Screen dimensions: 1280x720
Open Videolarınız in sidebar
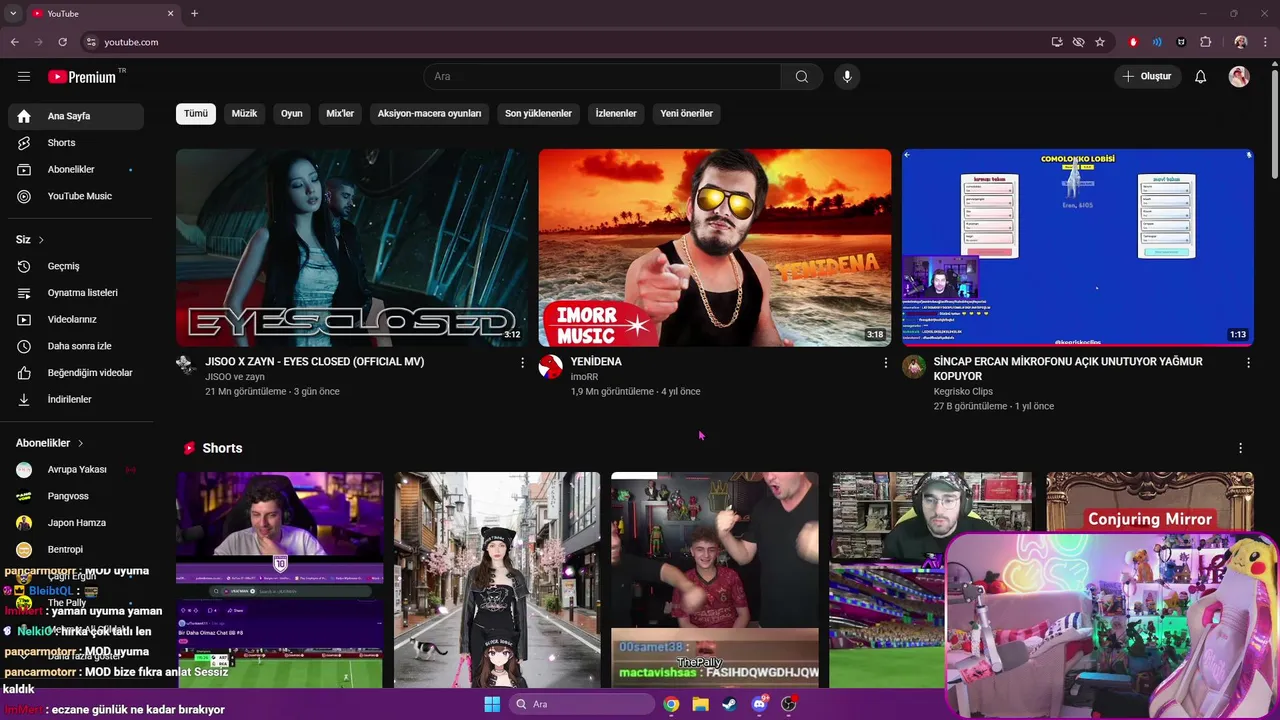pyautogui.click(x=76, y=319)
